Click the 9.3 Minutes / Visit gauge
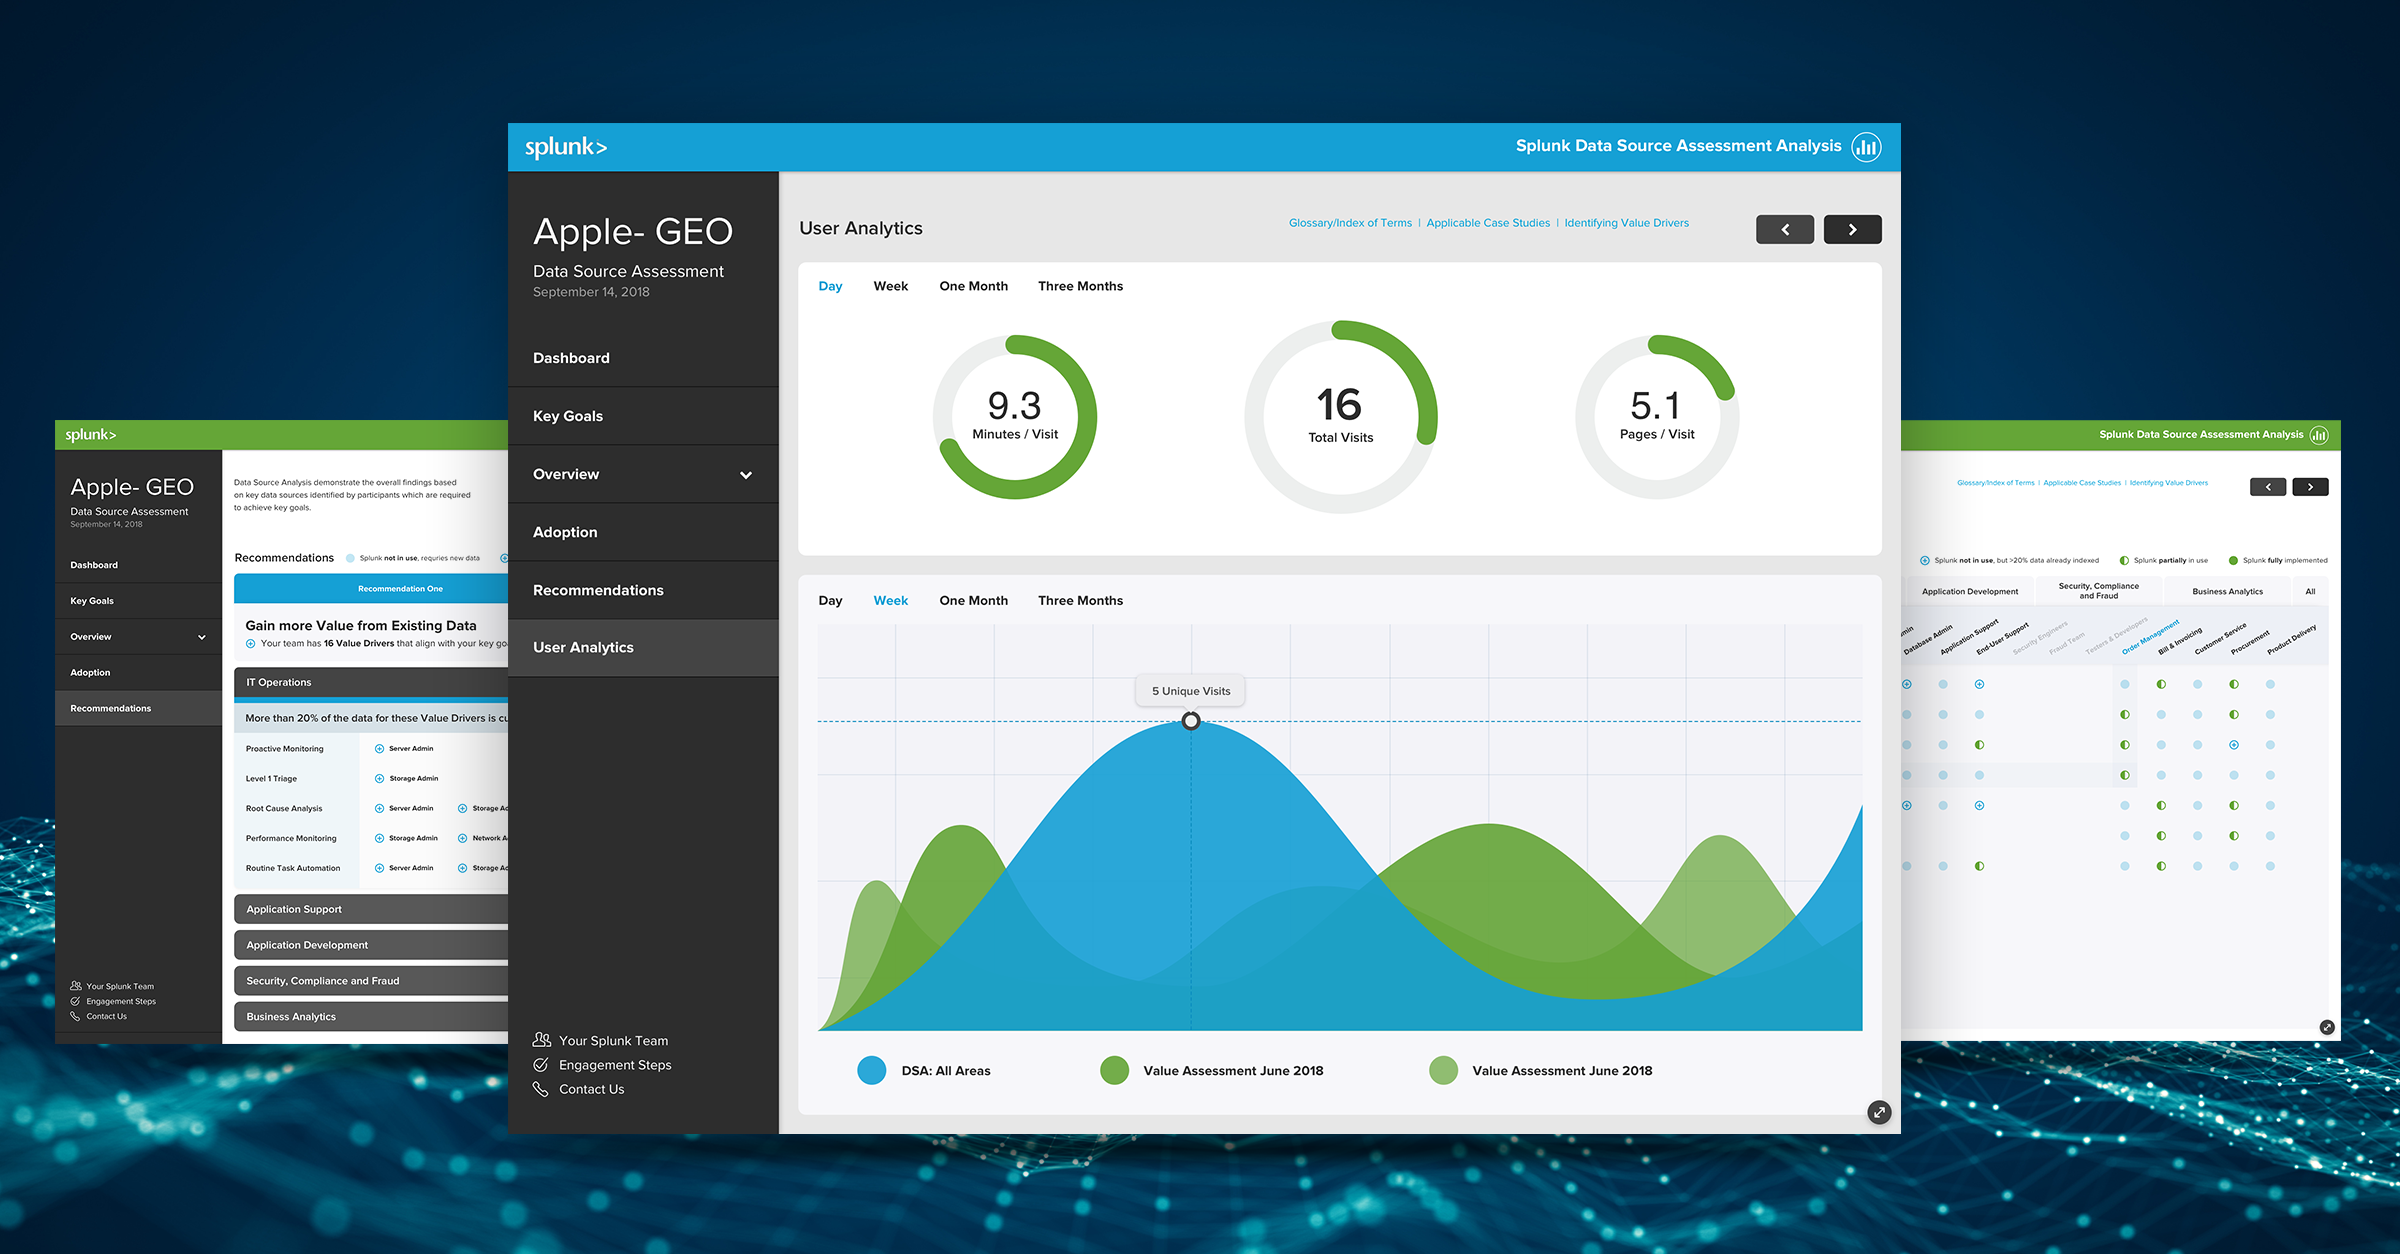The width and height of the screenshot is (2400, 1254). pyautogui.click(x=1015, y=417)
